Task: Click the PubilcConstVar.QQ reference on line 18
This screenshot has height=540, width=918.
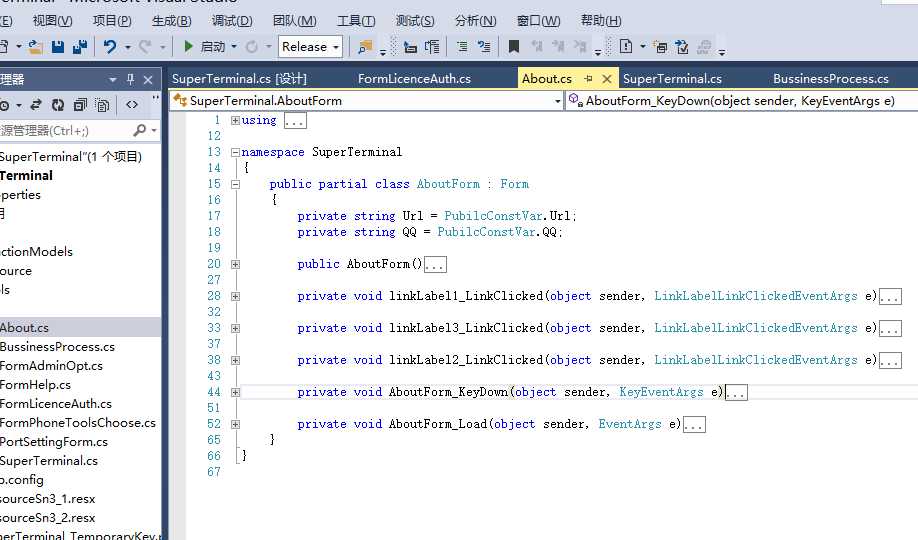Action: click(x=497, y=232)
